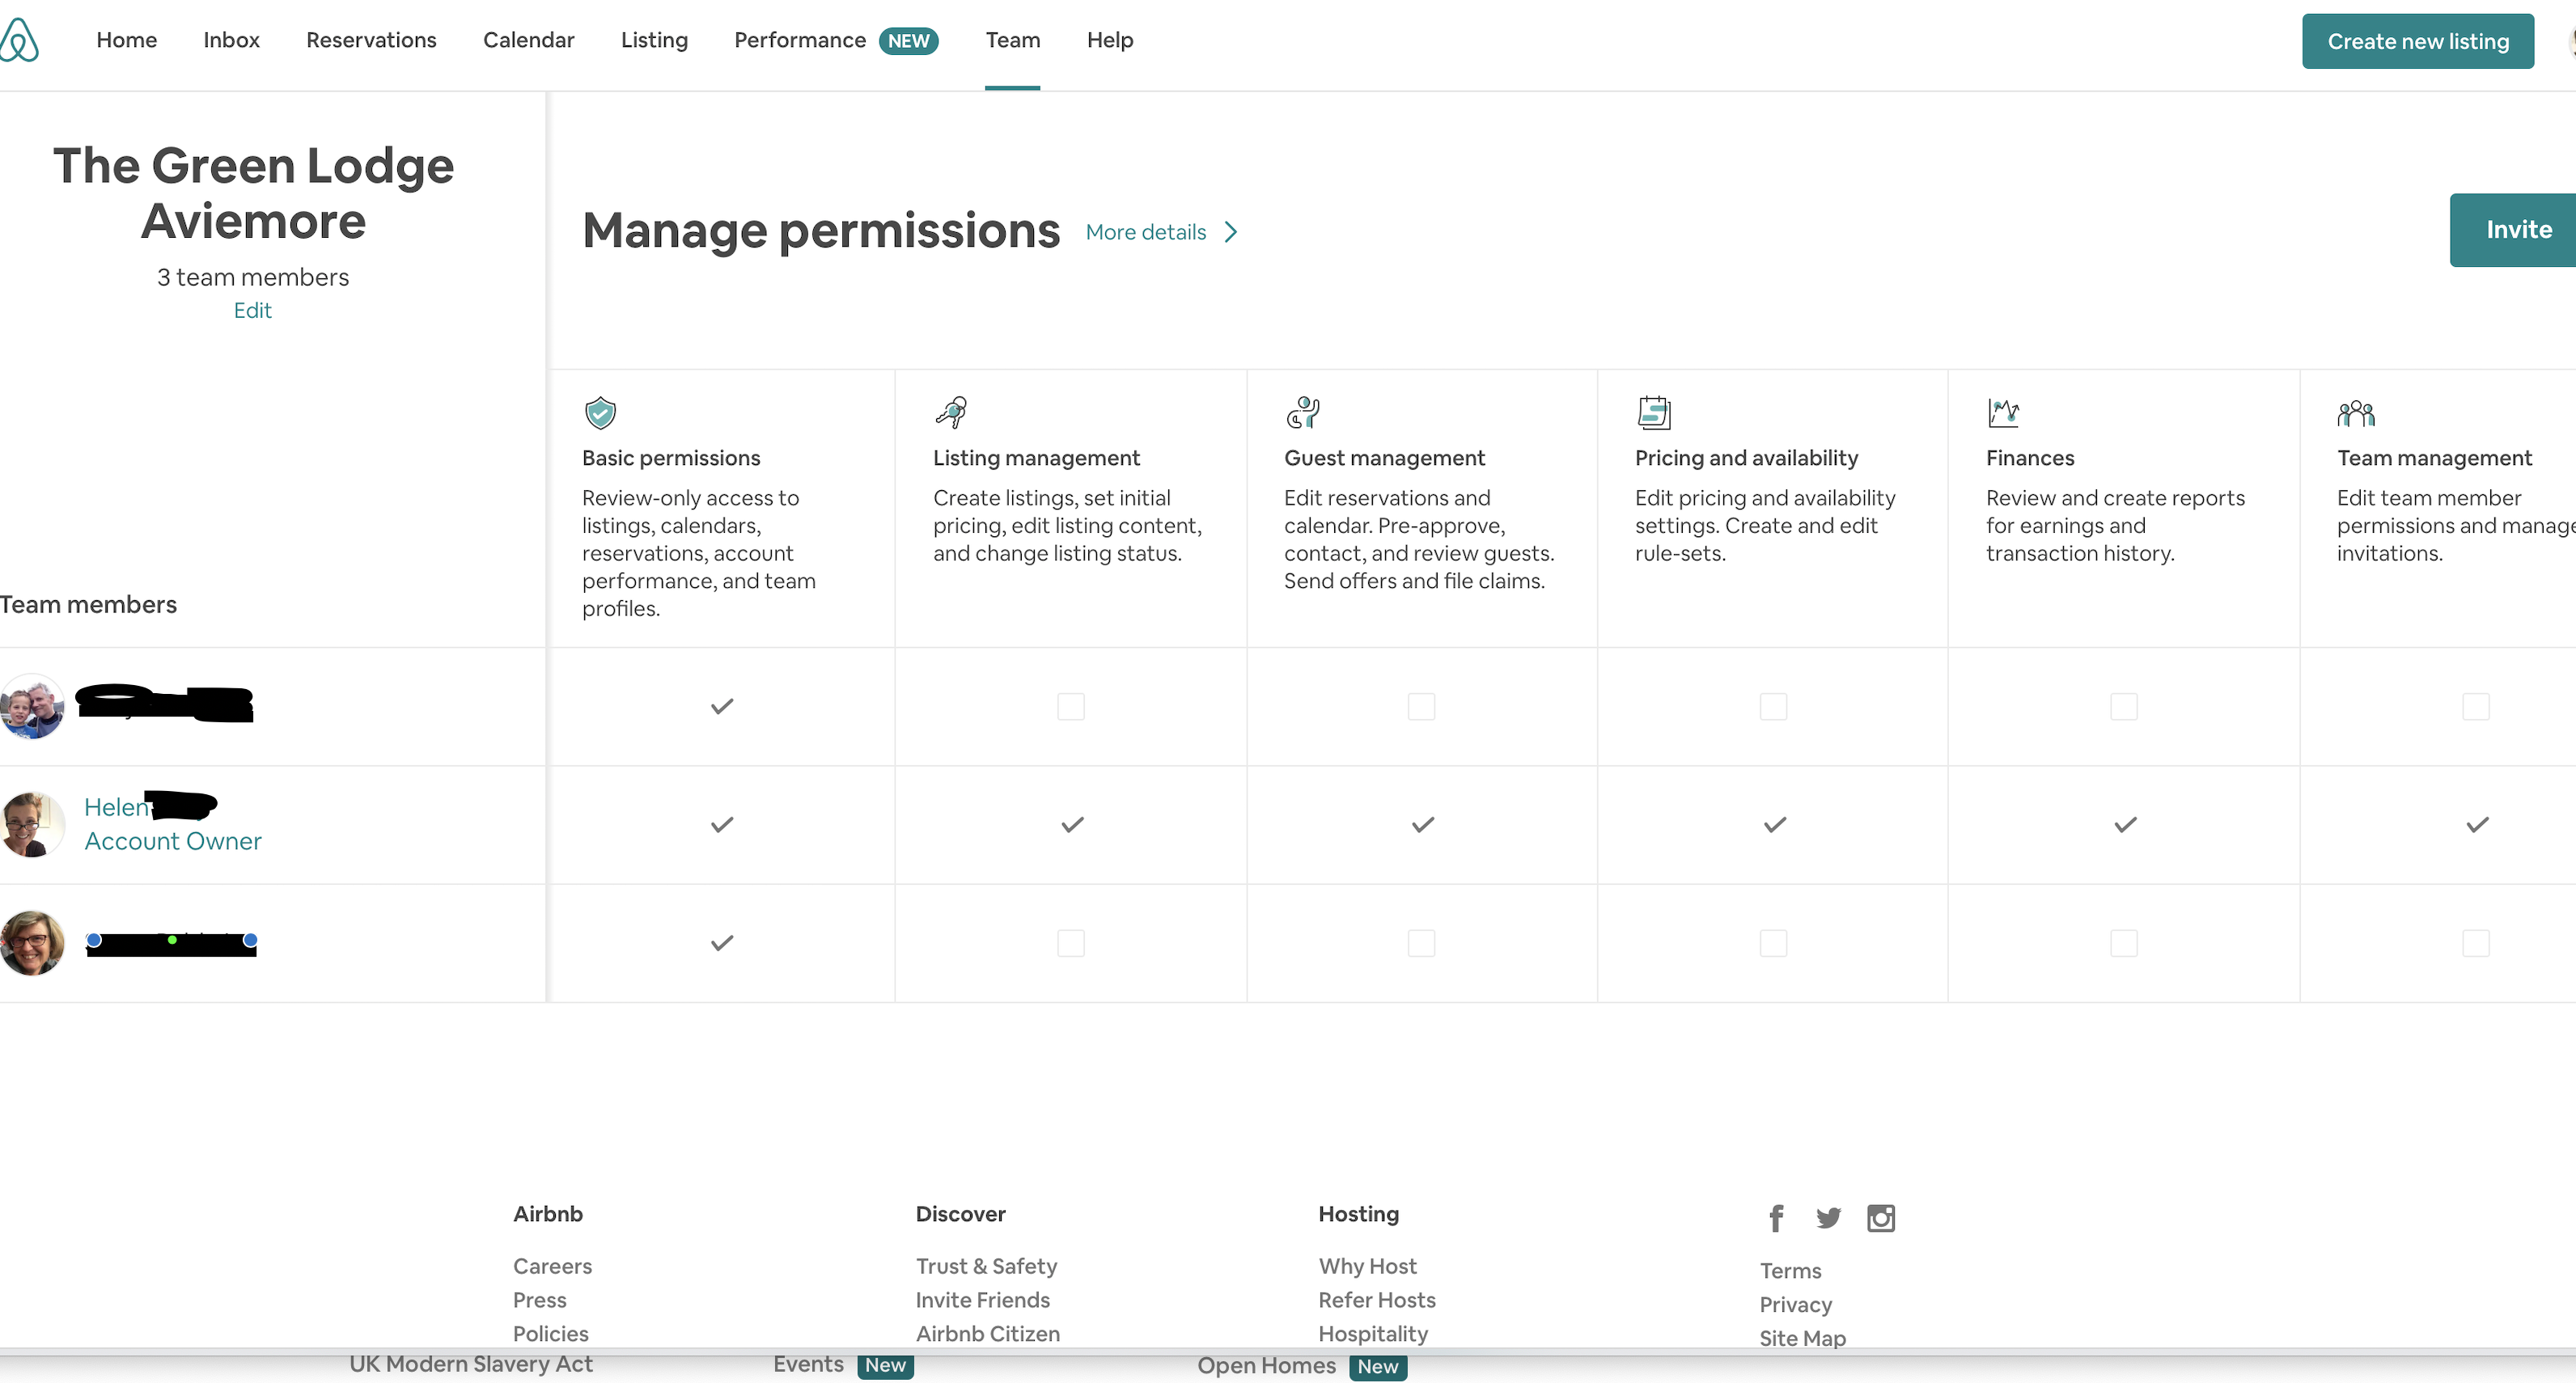The height and width of the screenshot is (1383, 2576).
Task: Expand More details chevron arrow
Action: click(1231, 232)
